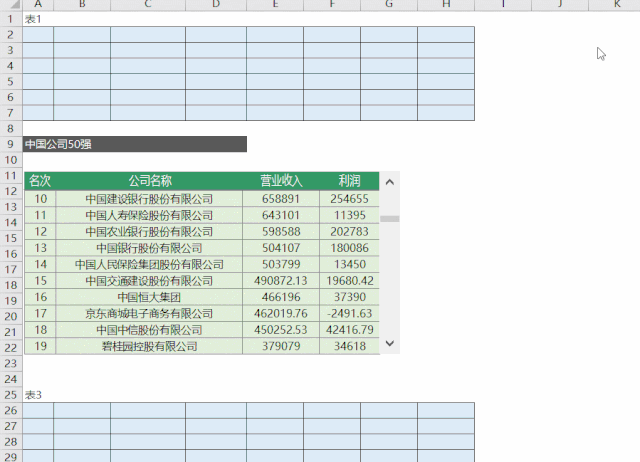
Task: Click rank cell 13 in the table
Action: (40, 248)
